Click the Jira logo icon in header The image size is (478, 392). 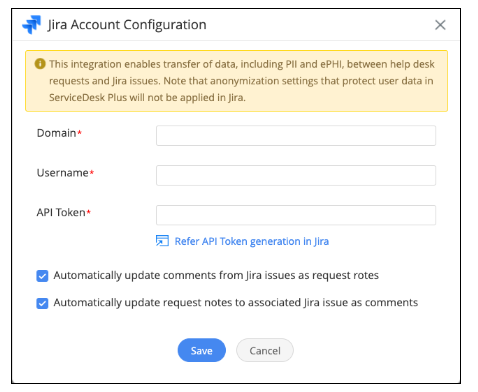coord(32,25)
